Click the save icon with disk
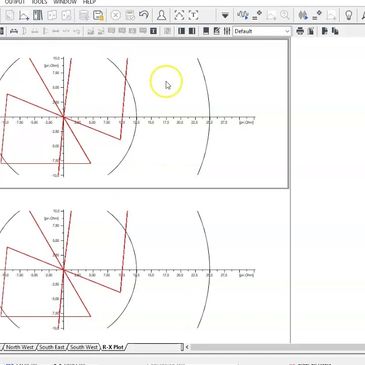Screen dimensions: 365x365 (x=98, y=15)
